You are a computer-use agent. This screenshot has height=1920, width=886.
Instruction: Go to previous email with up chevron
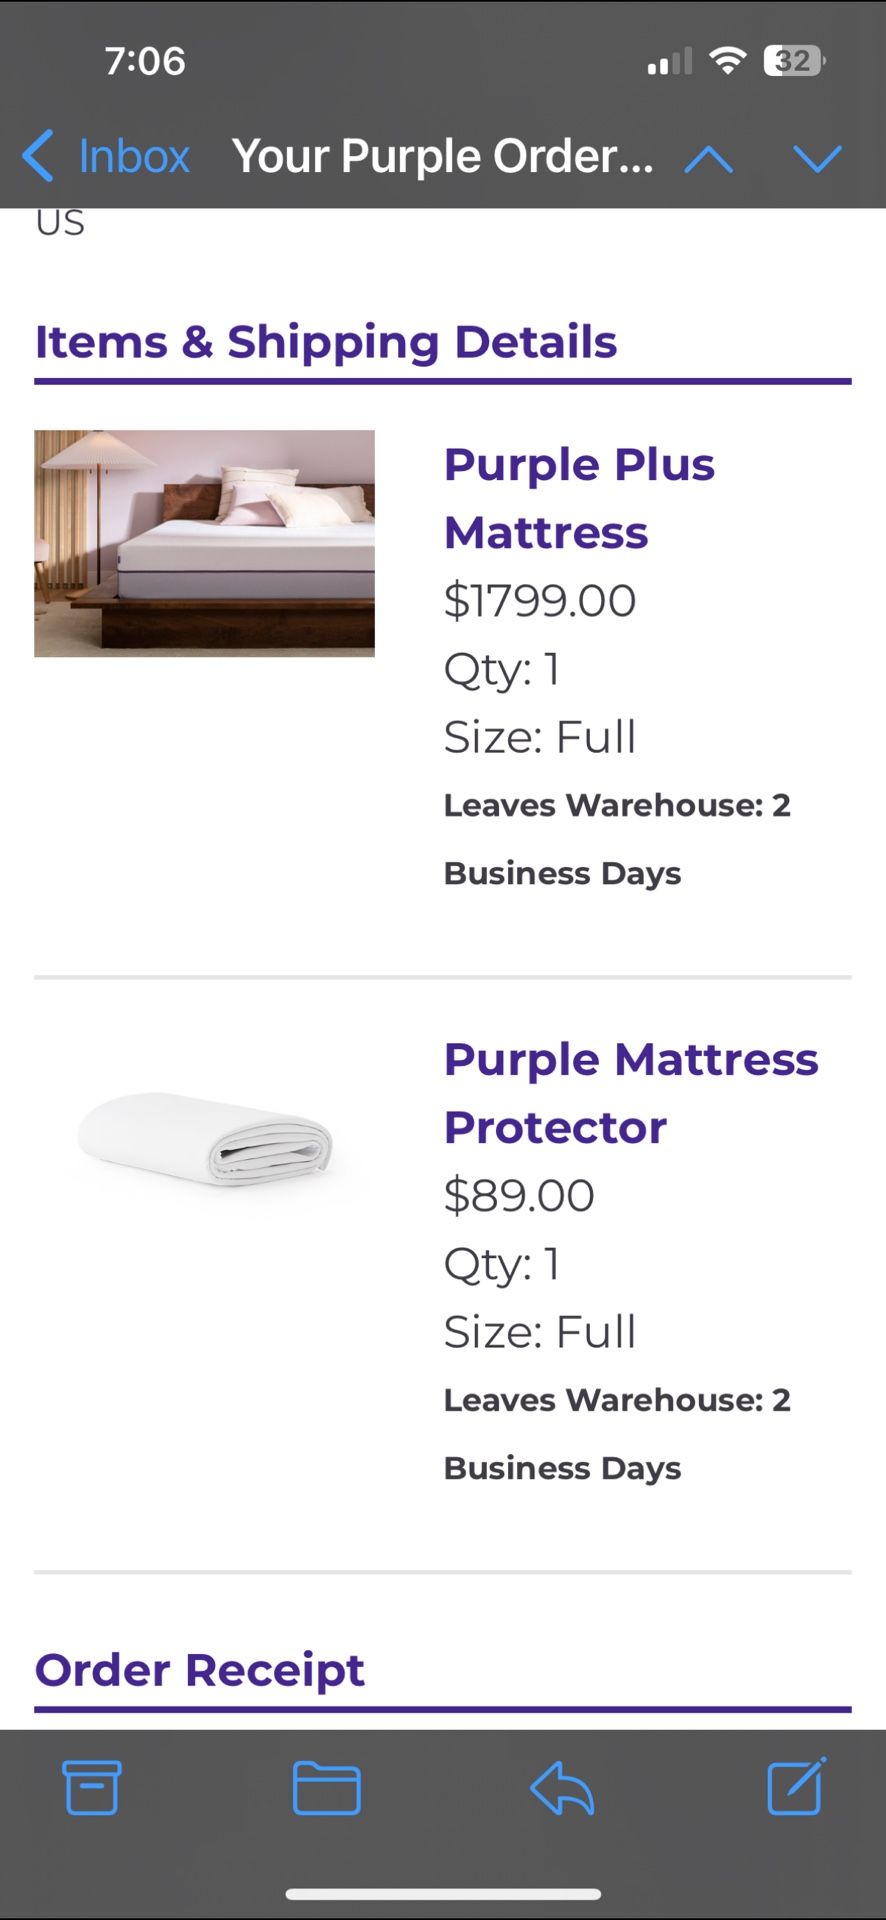(710, 158)
